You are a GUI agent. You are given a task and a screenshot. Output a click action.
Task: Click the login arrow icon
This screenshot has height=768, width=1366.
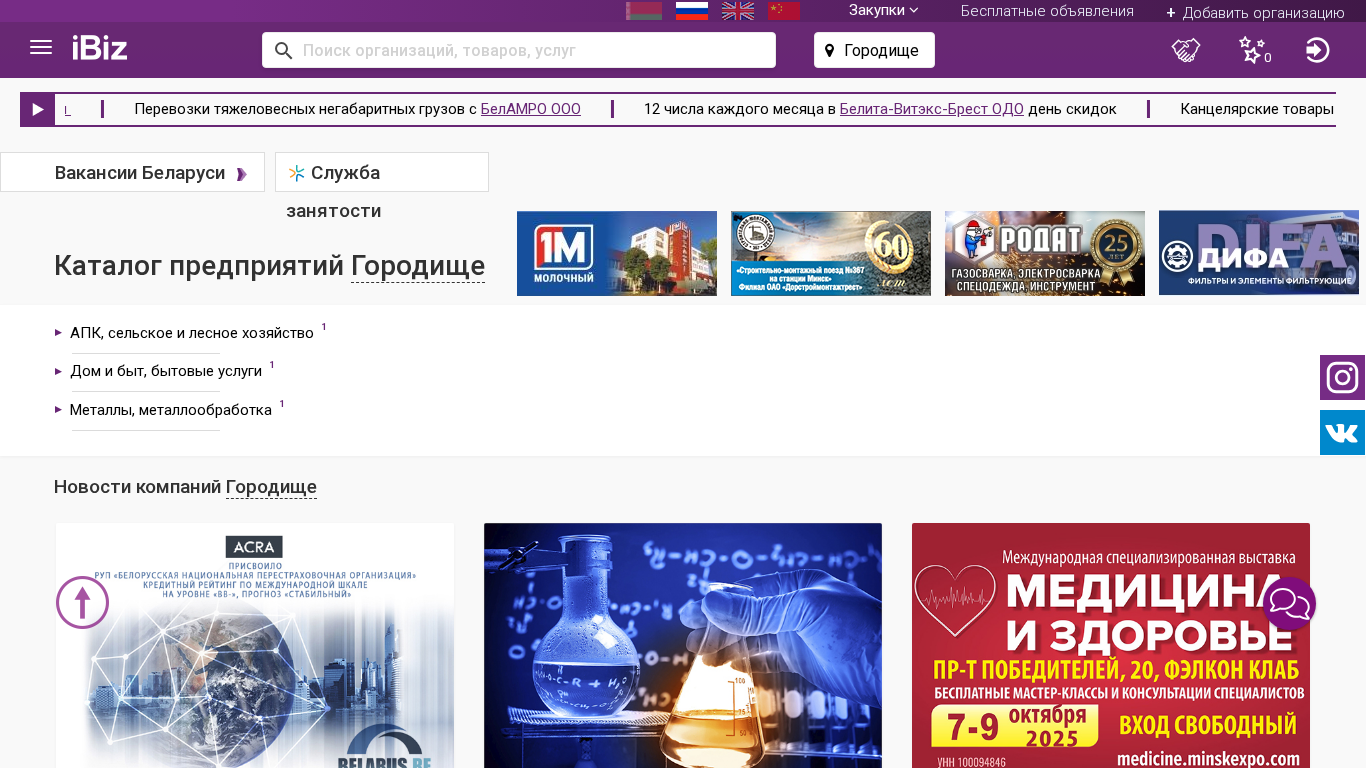(x=1317, y=50)
